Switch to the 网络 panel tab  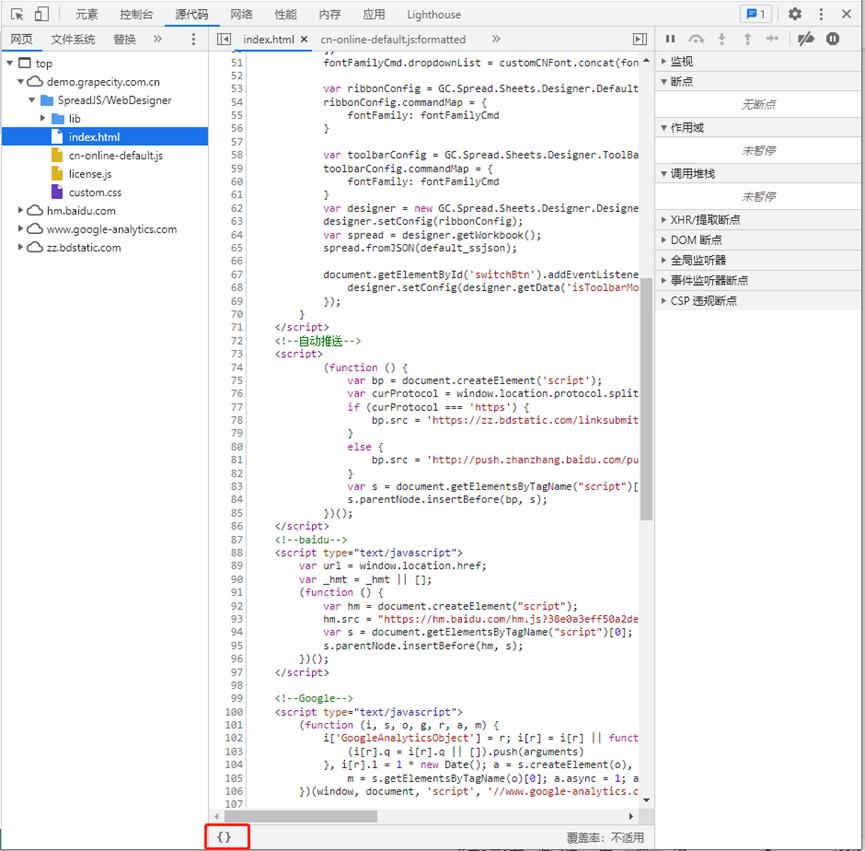pyautogui.click(x=240, y=14)
